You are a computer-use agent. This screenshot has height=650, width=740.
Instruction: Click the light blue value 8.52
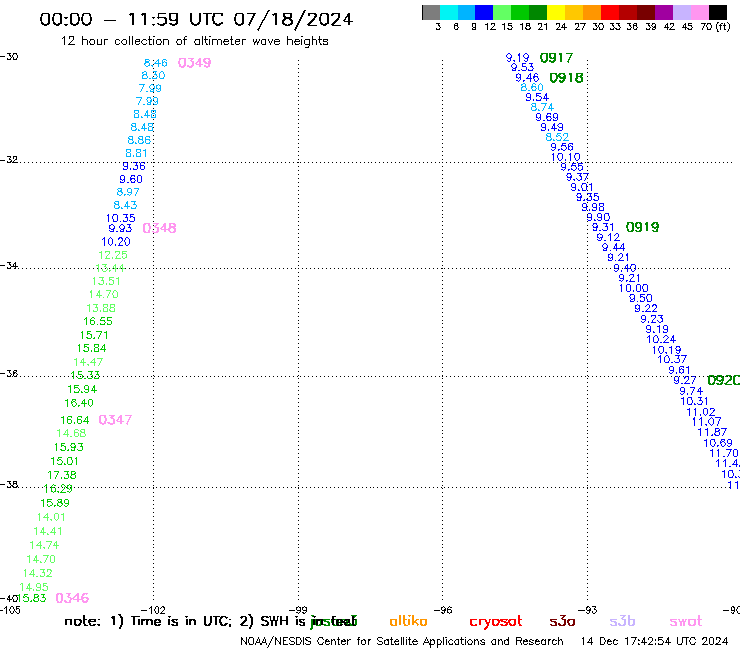(x=557, y=137)
